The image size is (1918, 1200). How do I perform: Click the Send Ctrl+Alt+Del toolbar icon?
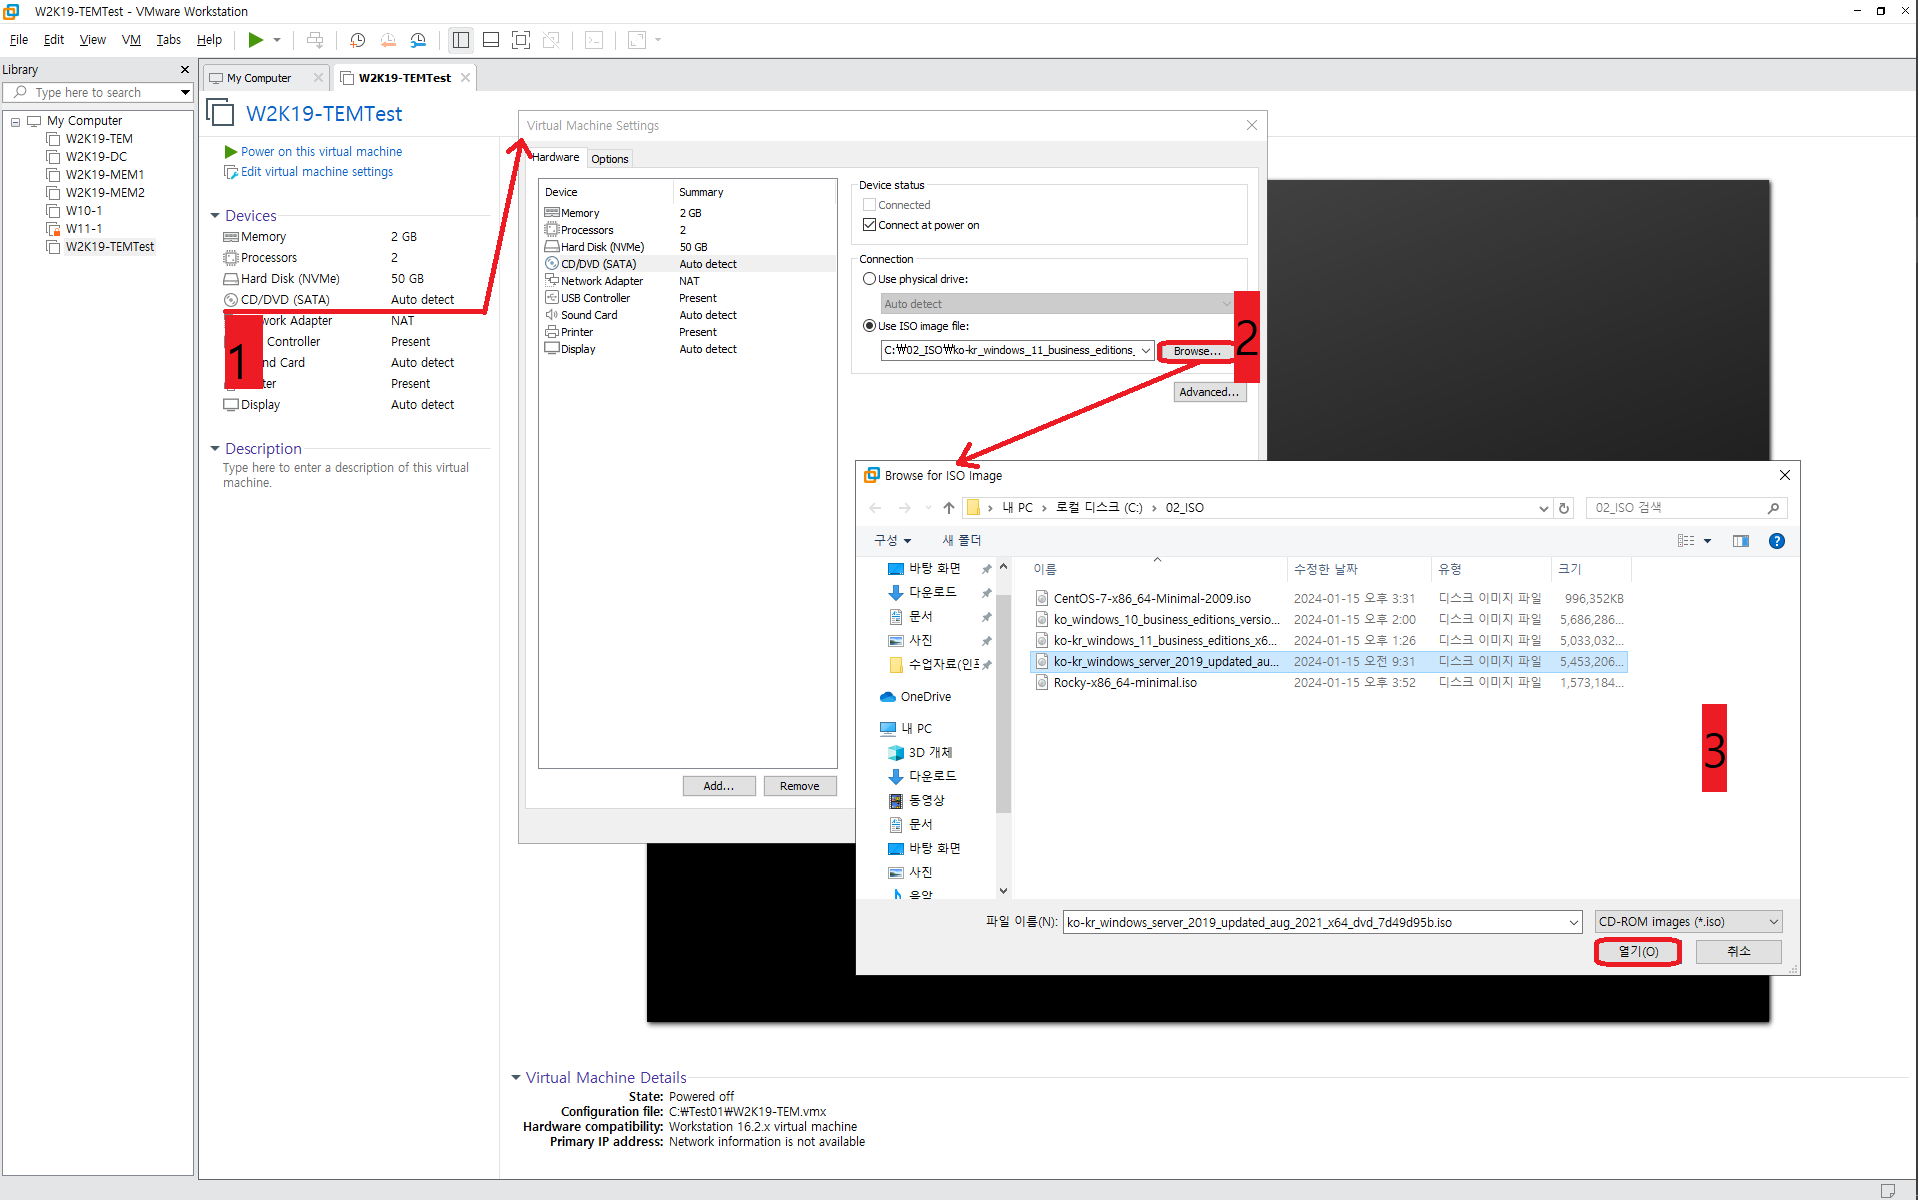coord(315,40)
